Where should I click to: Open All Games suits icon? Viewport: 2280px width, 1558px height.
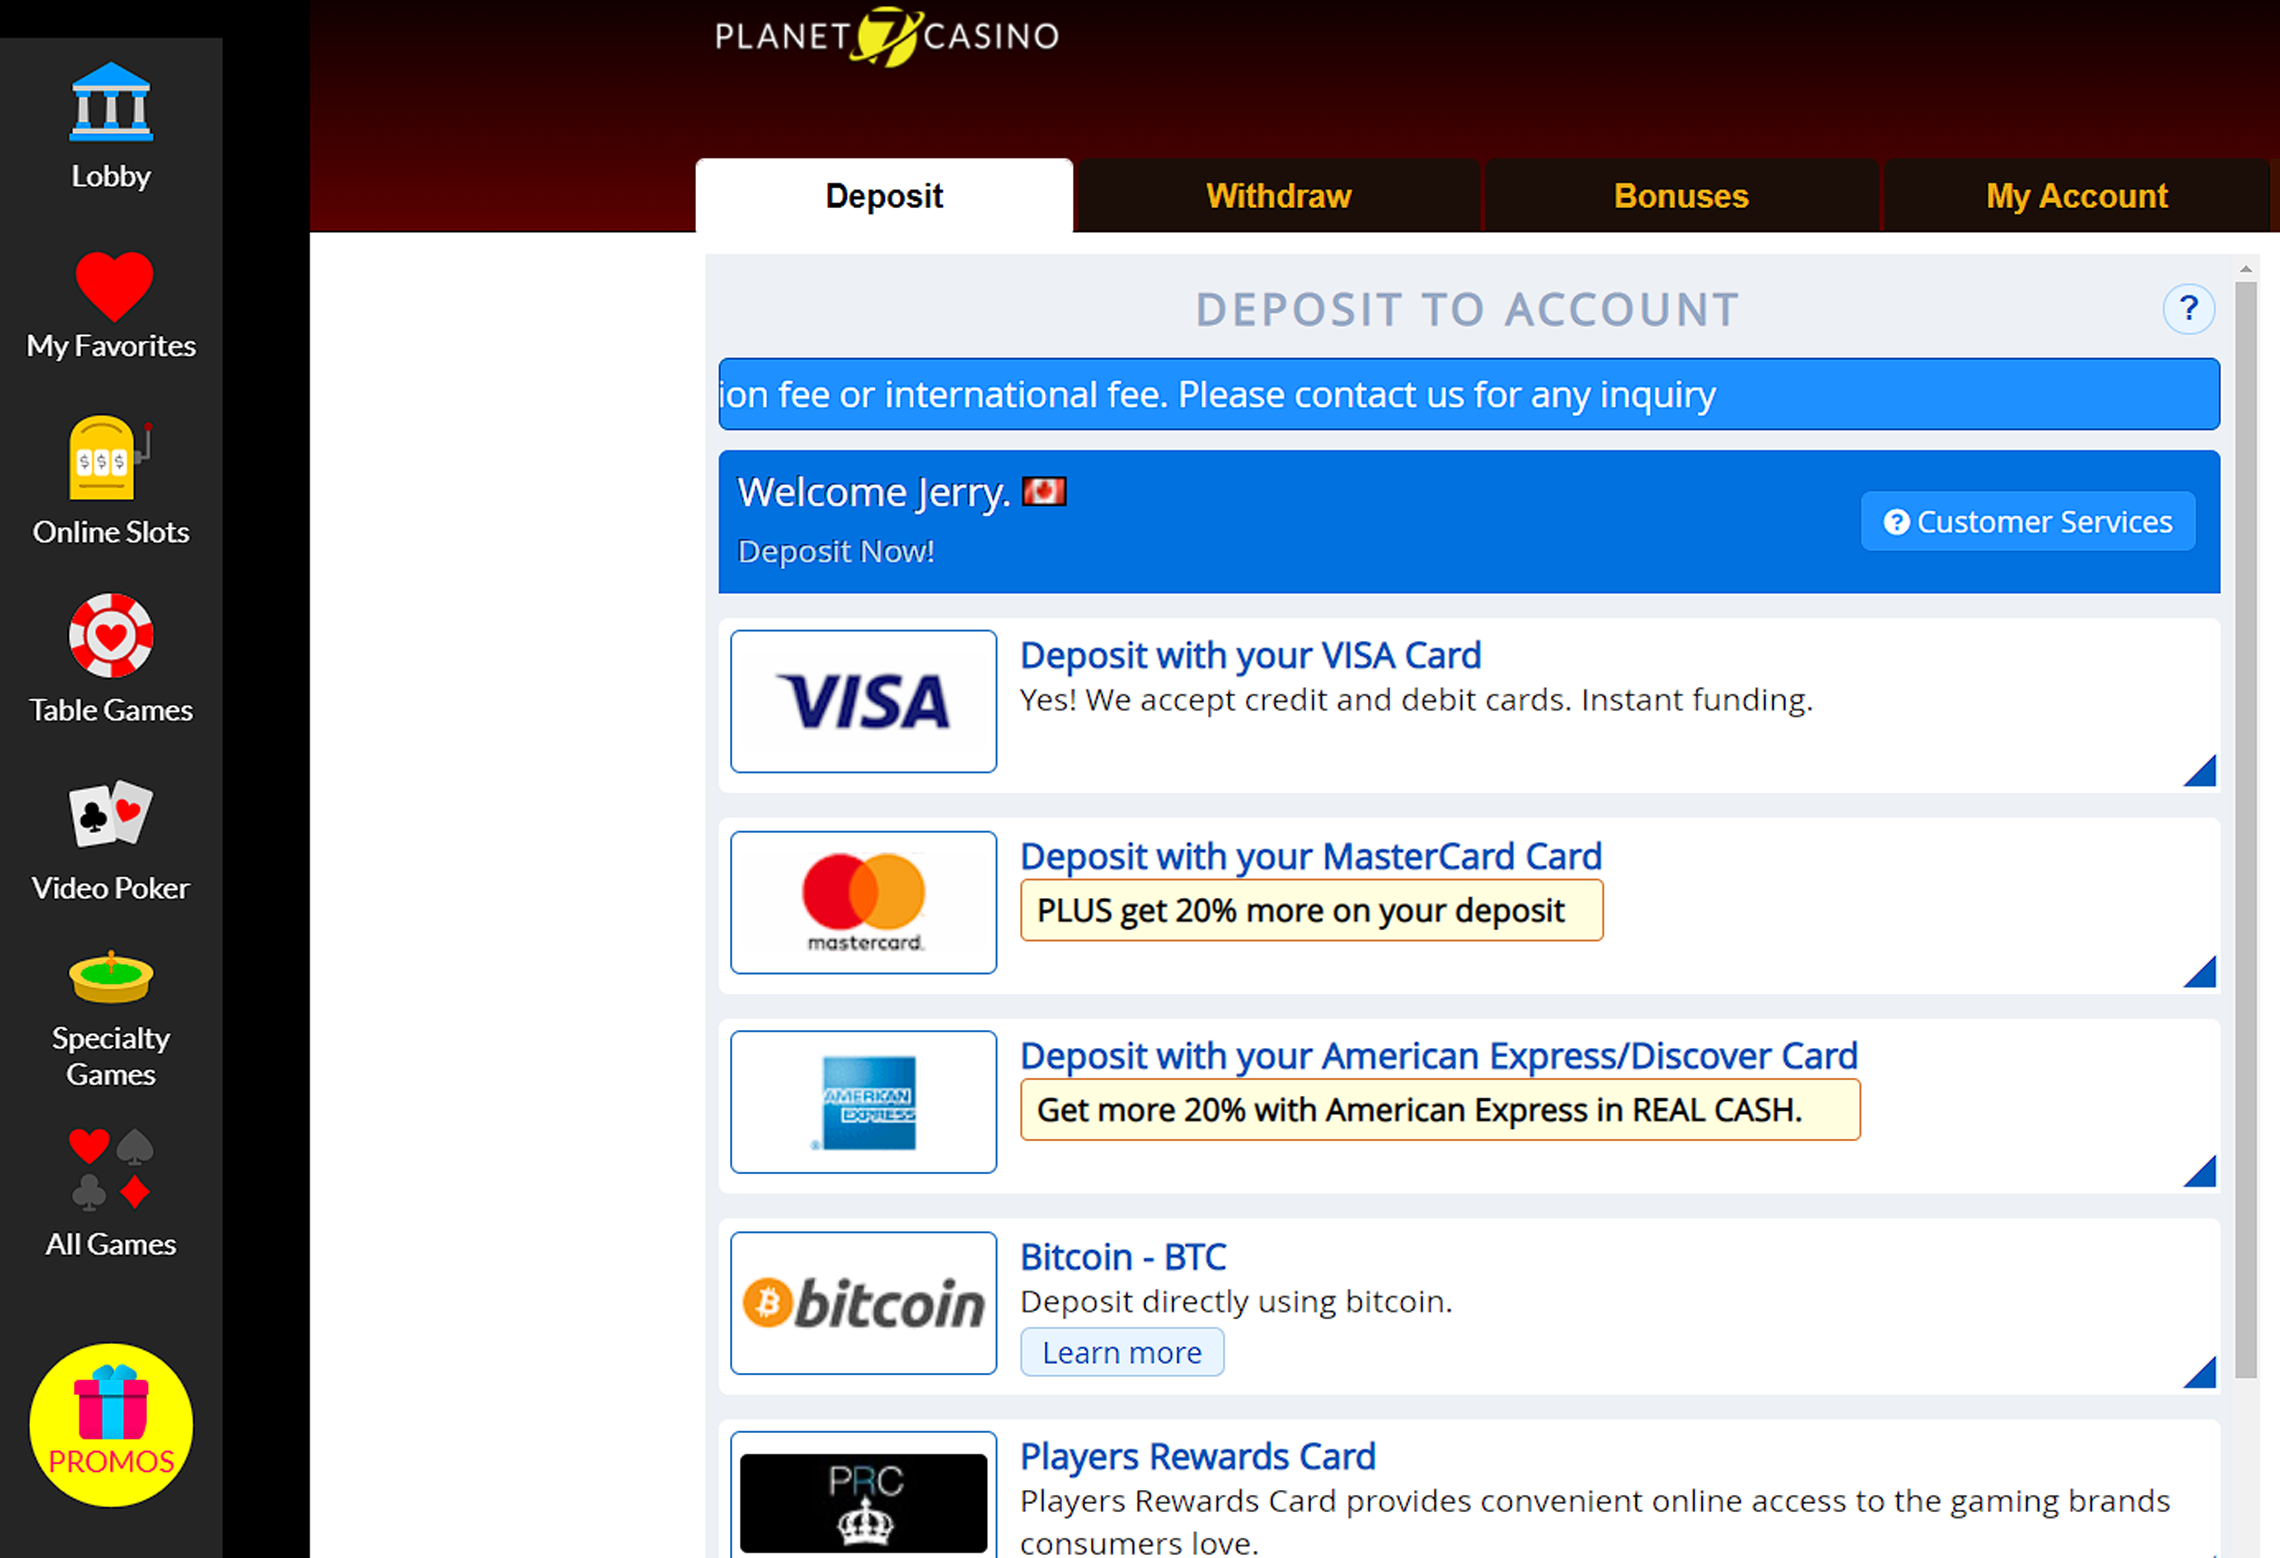111,1168
